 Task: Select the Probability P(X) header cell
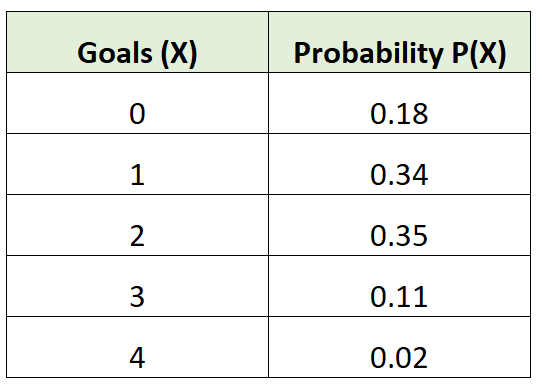pos(399,42)
